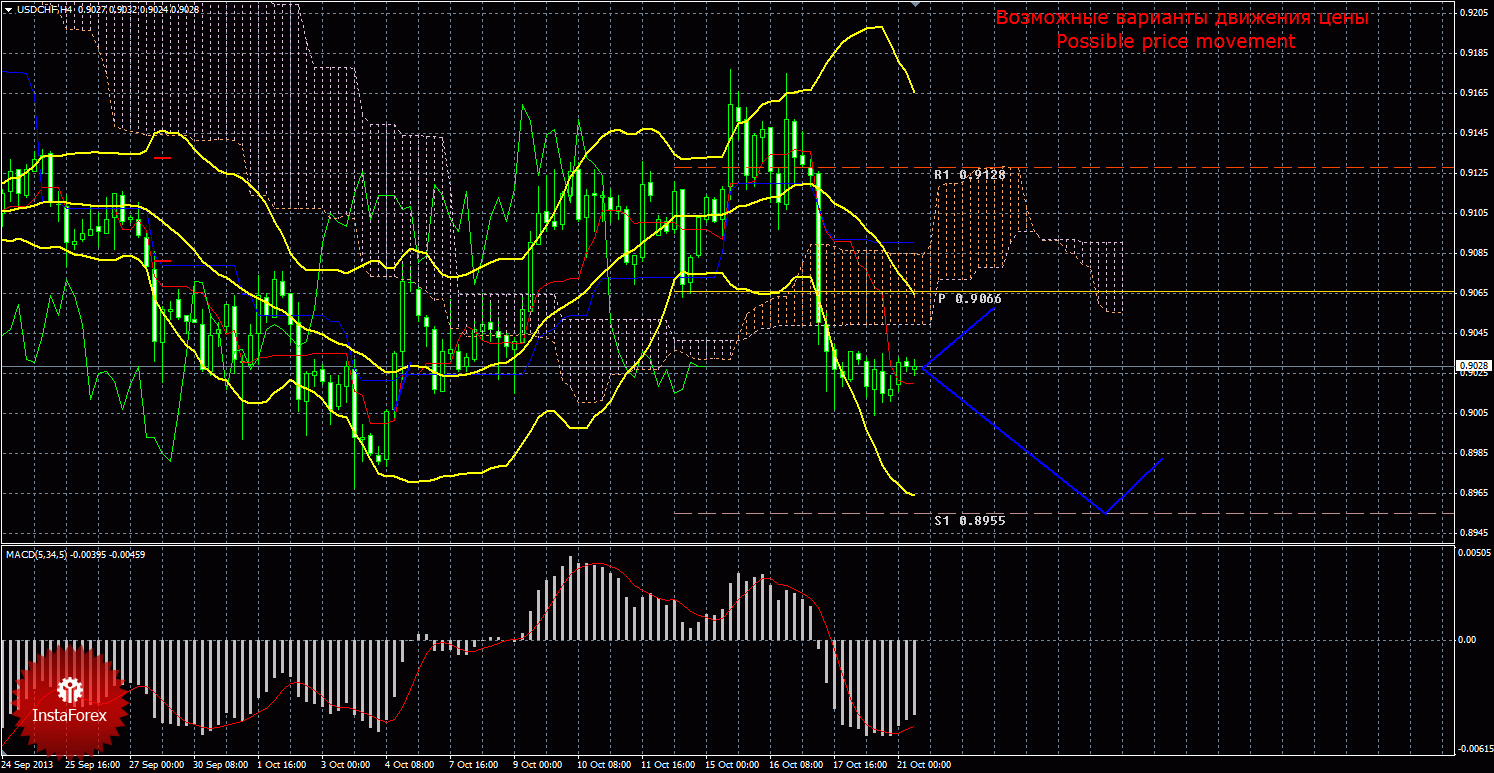Click the '27 Sep 00:00' time axis label
This screenshot has width=1494, height=773.
click(x=158, y=765)
